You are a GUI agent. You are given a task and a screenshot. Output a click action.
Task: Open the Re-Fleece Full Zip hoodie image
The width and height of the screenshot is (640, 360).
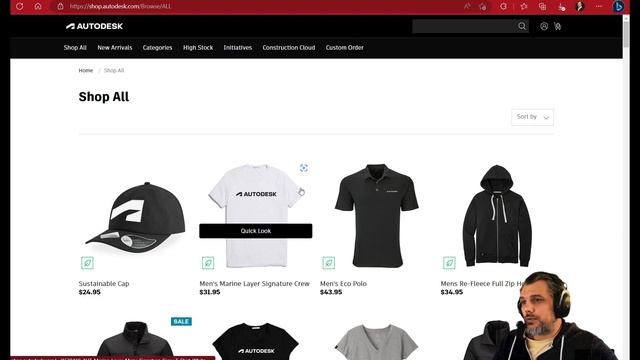(497, 216)
